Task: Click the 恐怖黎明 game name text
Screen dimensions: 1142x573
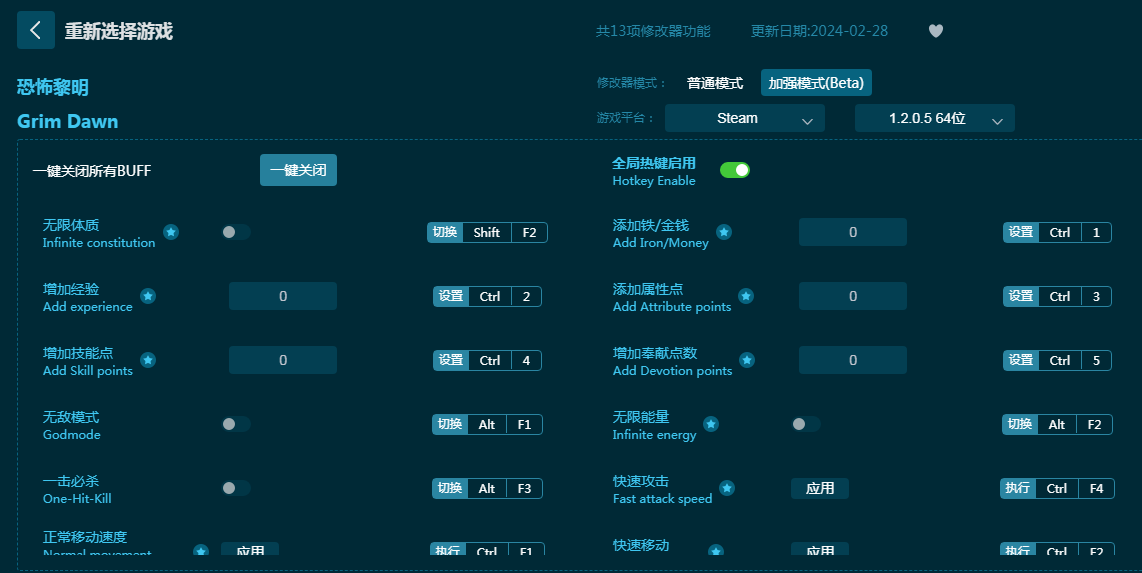Action: click(x=52, y=87)
